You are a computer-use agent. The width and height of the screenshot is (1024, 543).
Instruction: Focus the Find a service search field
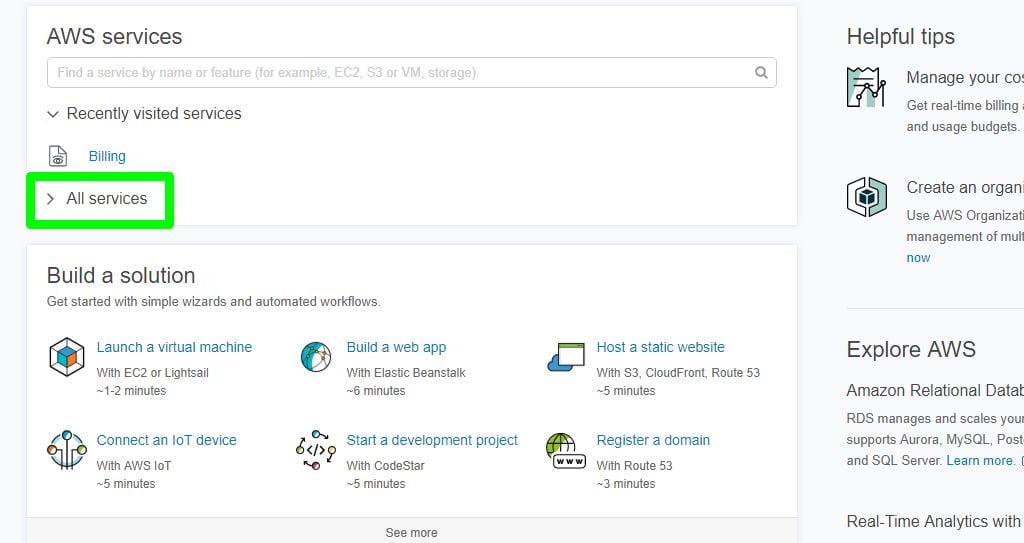[411, 73]
